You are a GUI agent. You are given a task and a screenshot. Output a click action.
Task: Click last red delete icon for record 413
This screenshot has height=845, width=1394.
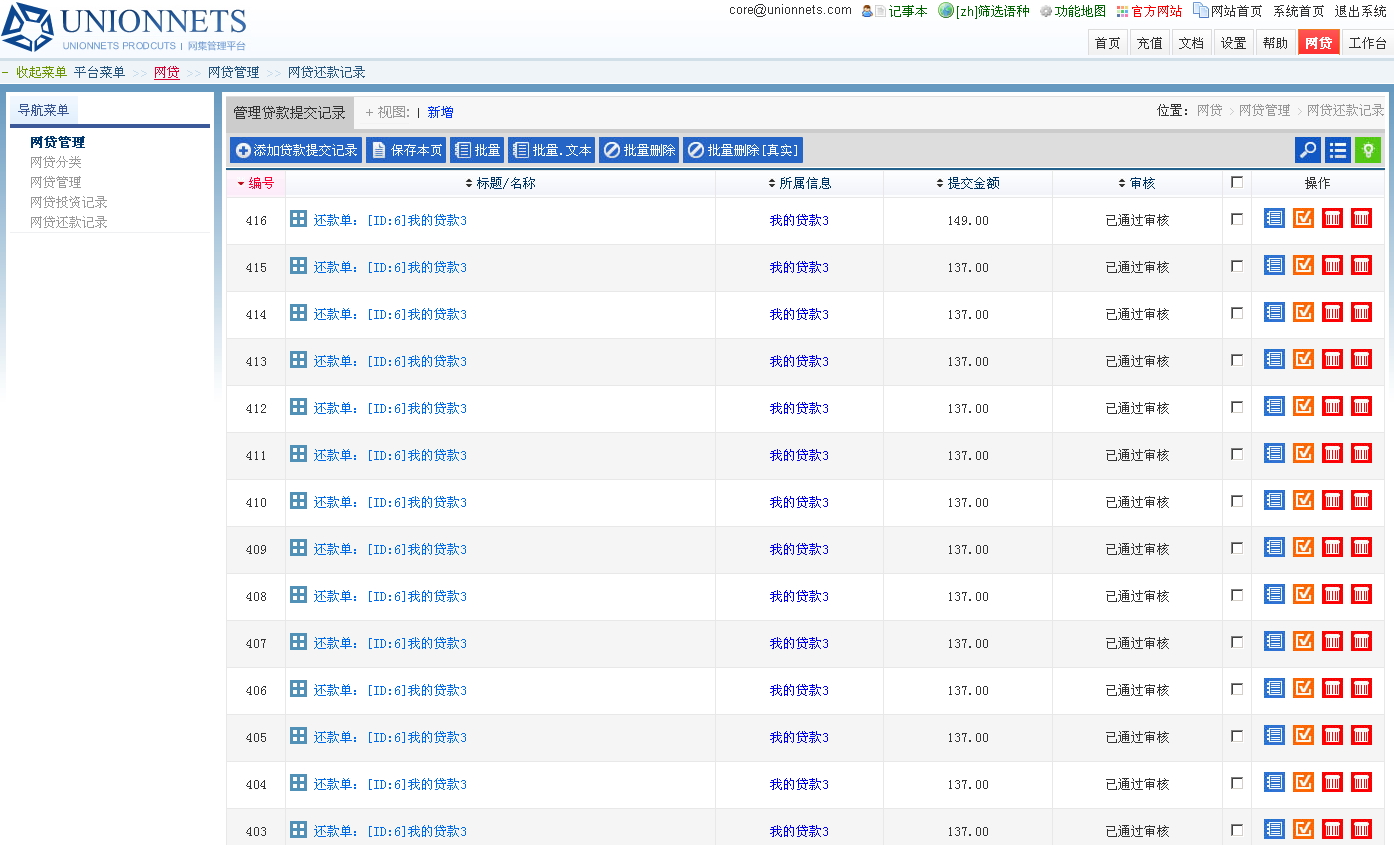point(1361,359)
